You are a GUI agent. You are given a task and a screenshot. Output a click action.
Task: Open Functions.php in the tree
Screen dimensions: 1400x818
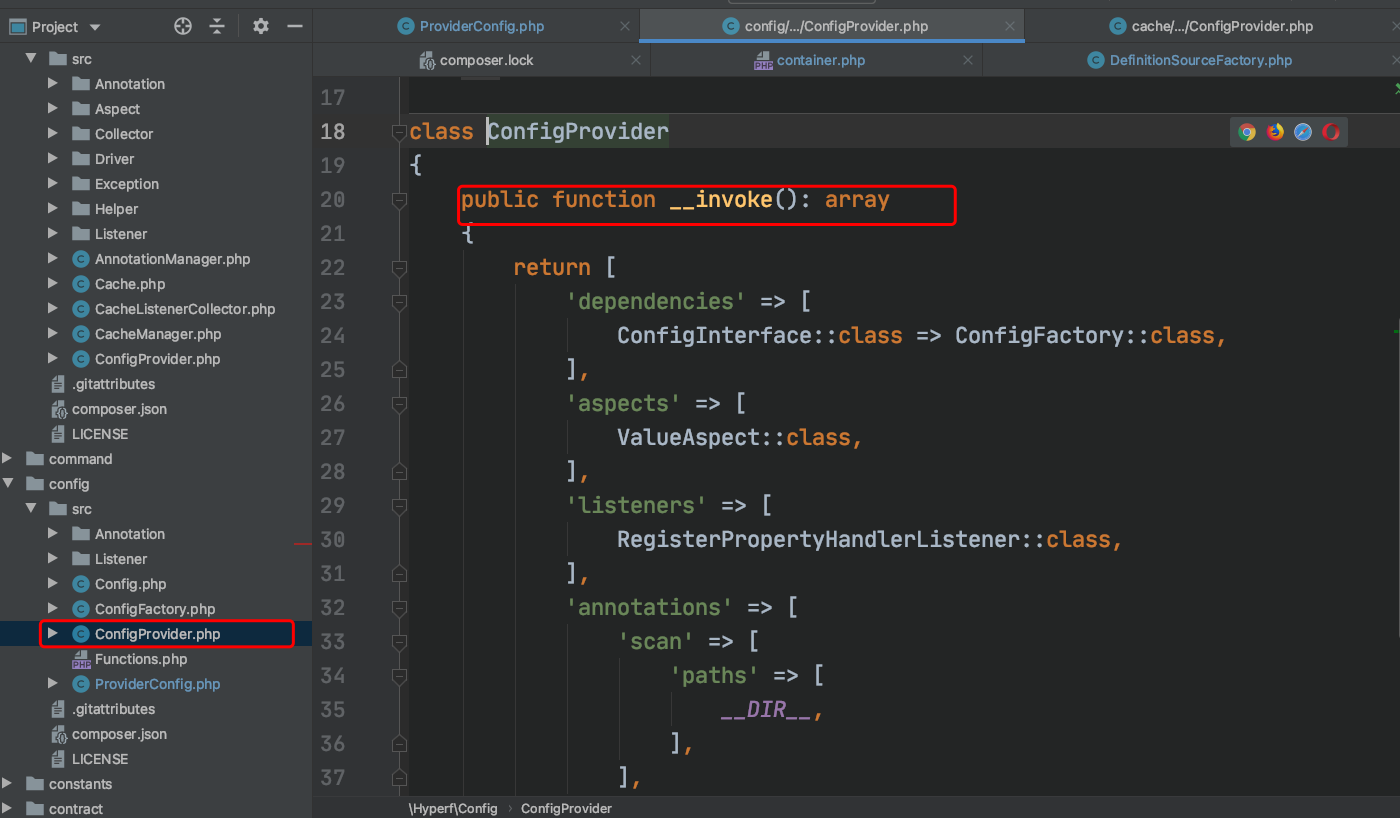point(141,659)
